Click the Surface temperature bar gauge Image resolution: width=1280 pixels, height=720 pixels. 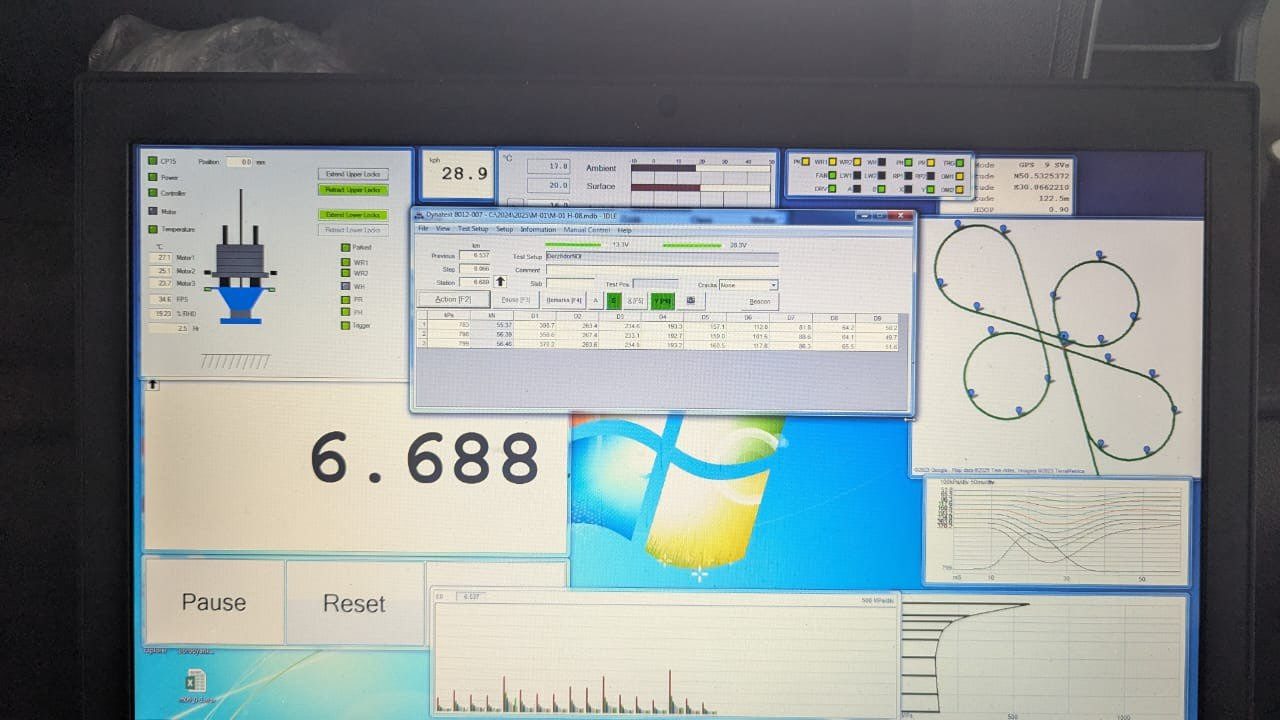click(701, 186)
